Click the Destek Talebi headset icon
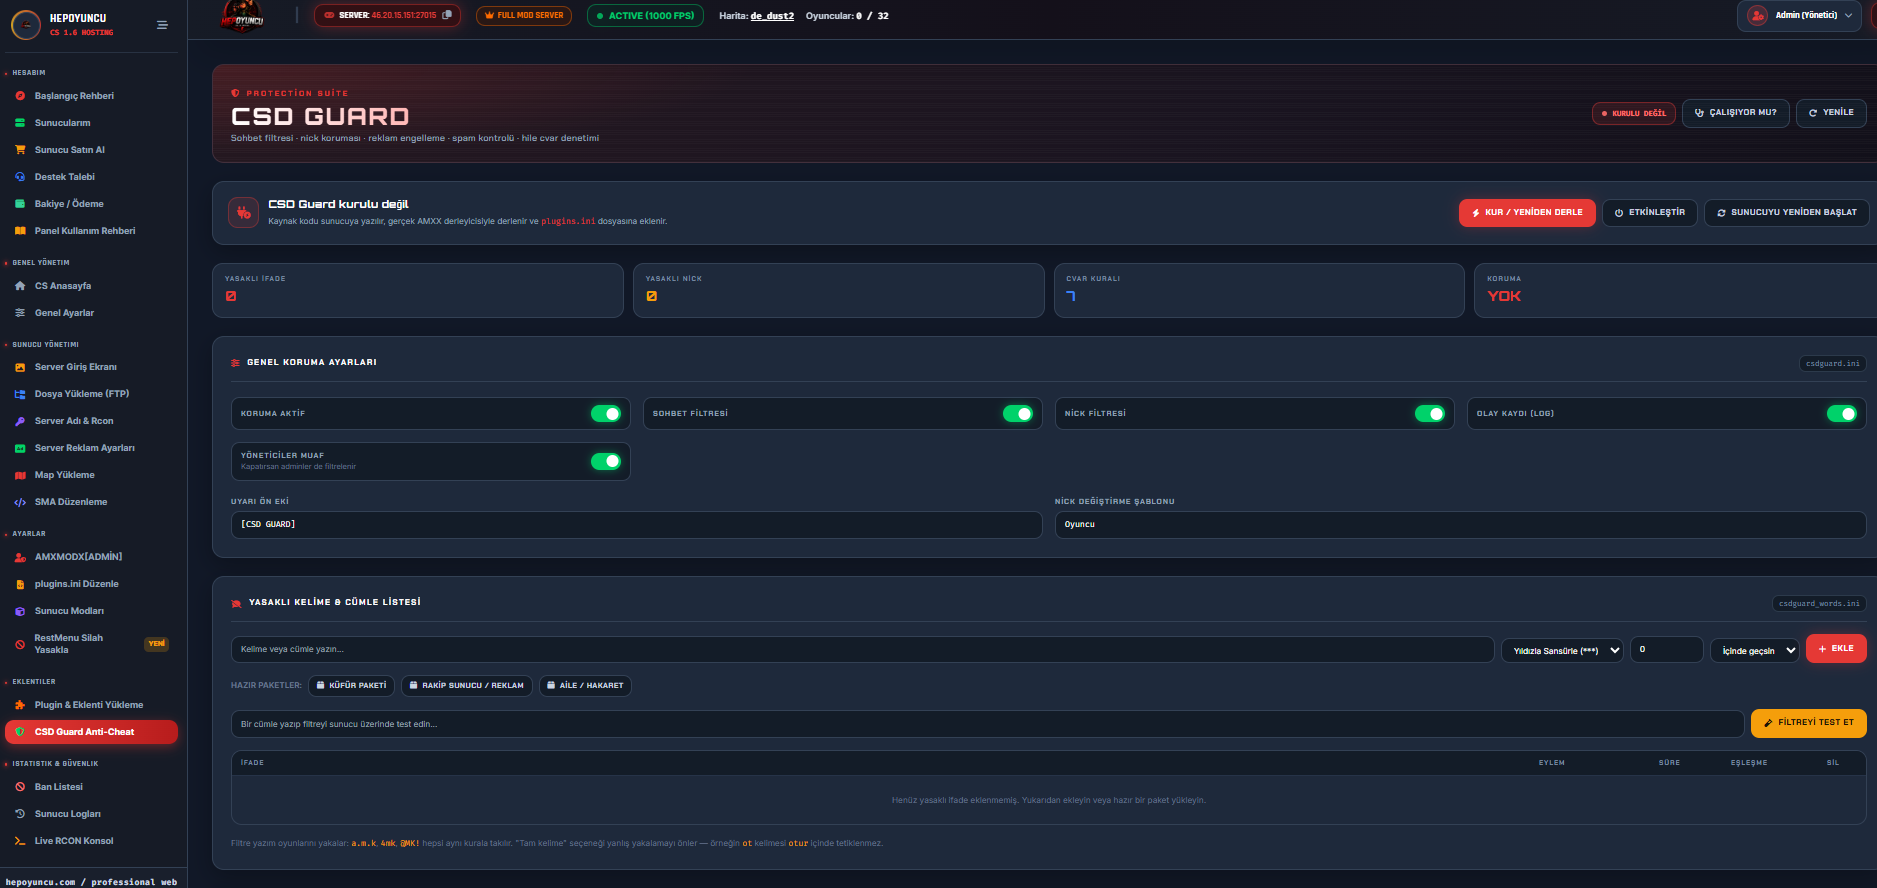The width and height of the screenshot is (1877, 888). pyautogui.click(x=20, y=177)
